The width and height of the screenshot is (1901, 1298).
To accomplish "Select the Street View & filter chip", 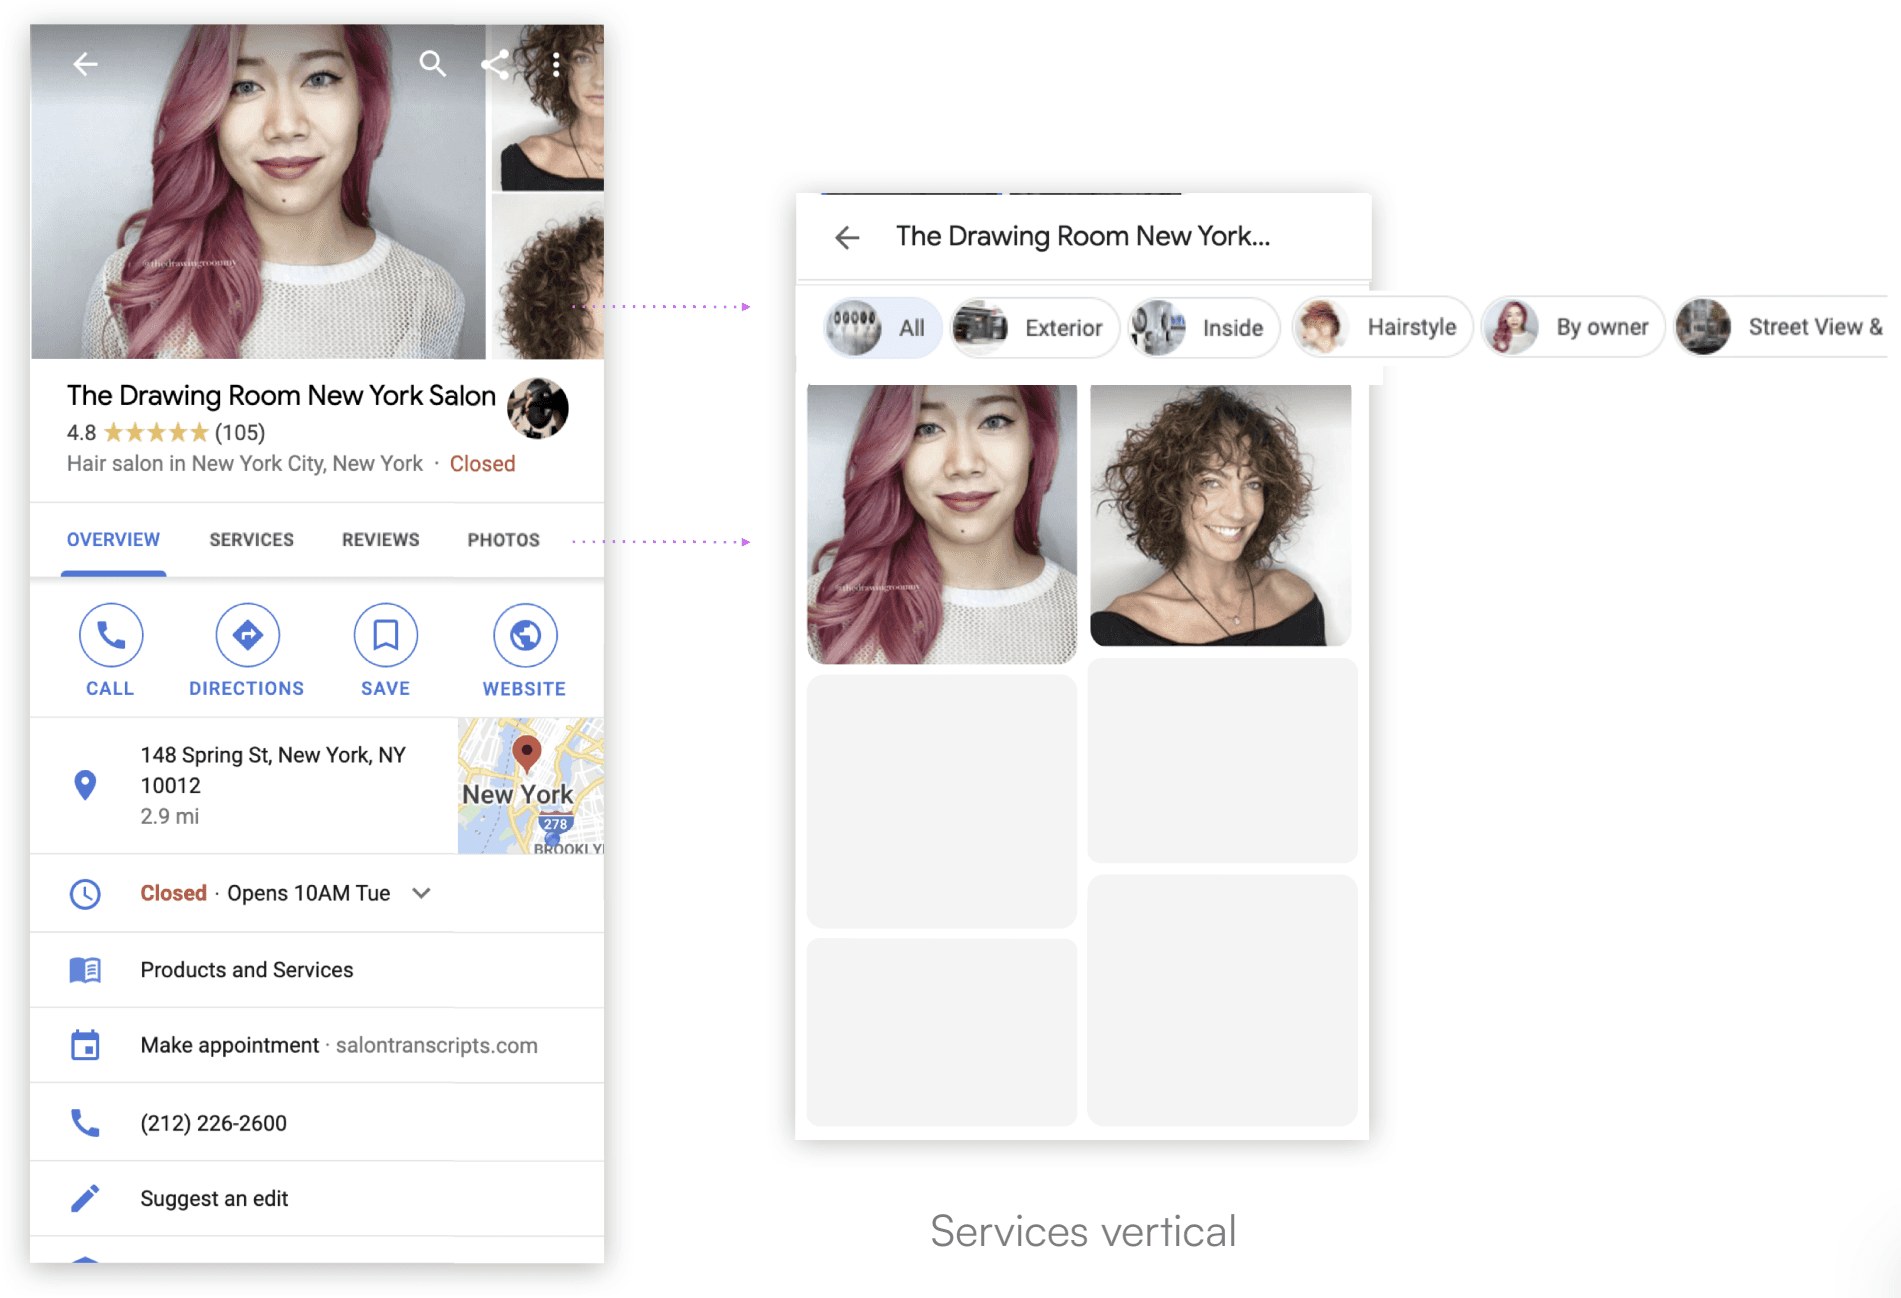I will point(1781,327).
